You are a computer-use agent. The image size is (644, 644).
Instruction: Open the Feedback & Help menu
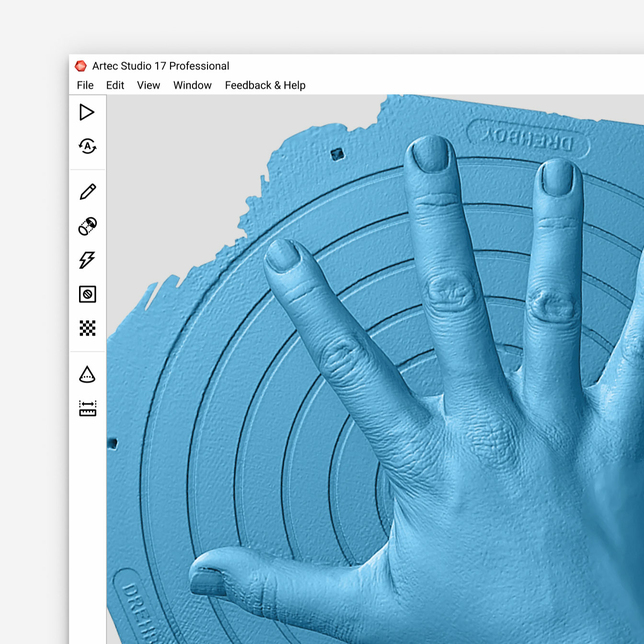click(265, 85)
